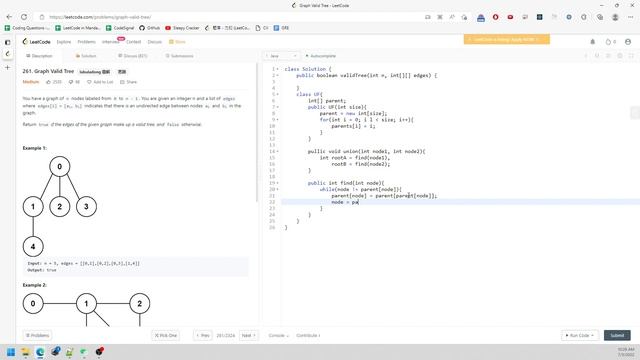Like the problem with thumbs-up

pos(54,82)
